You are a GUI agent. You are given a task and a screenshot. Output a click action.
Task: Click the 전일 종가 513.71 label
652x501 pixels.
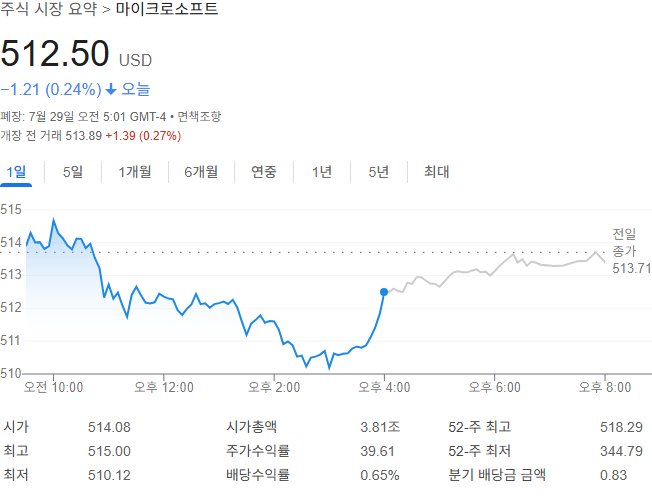click(x=631, y=251)
